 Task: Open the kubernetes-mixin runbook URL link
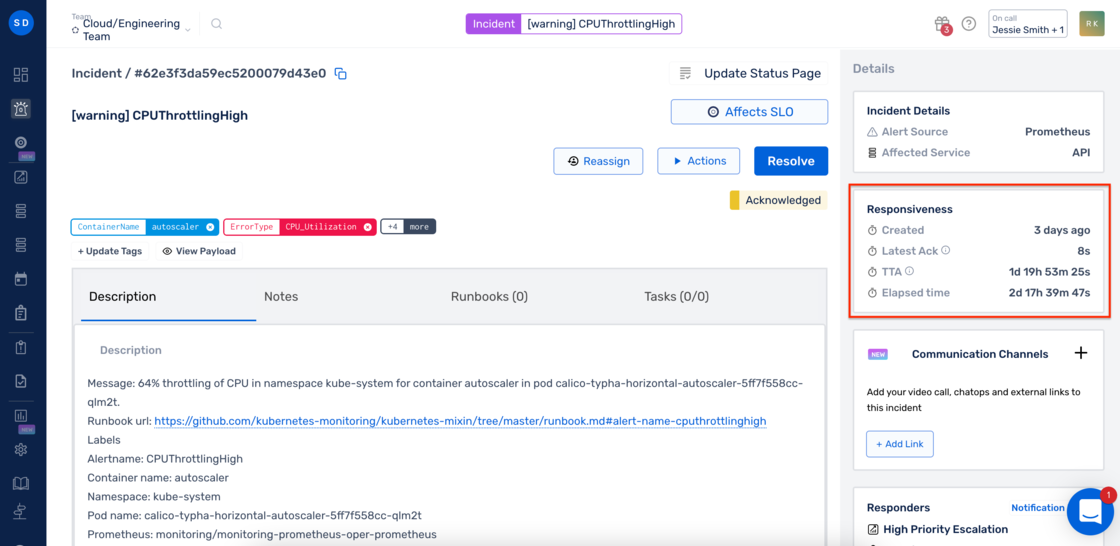460,421
